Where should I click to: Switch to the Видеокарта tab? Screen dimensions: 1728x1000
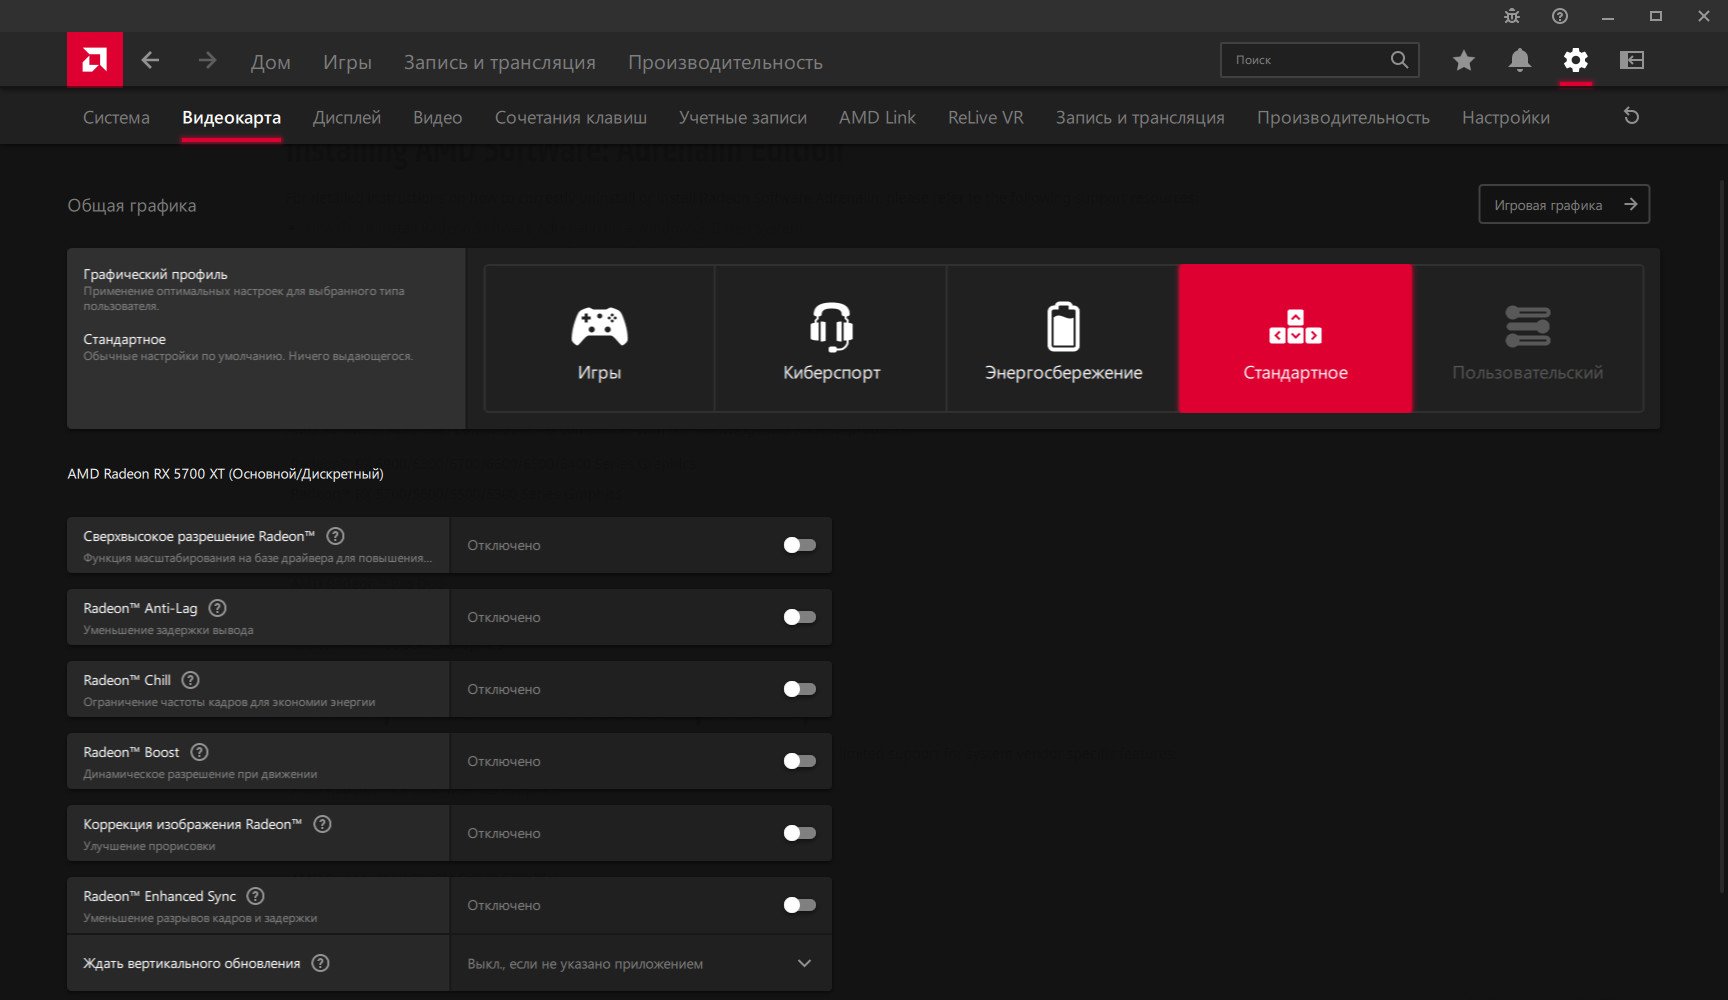(x=231, y=117)
